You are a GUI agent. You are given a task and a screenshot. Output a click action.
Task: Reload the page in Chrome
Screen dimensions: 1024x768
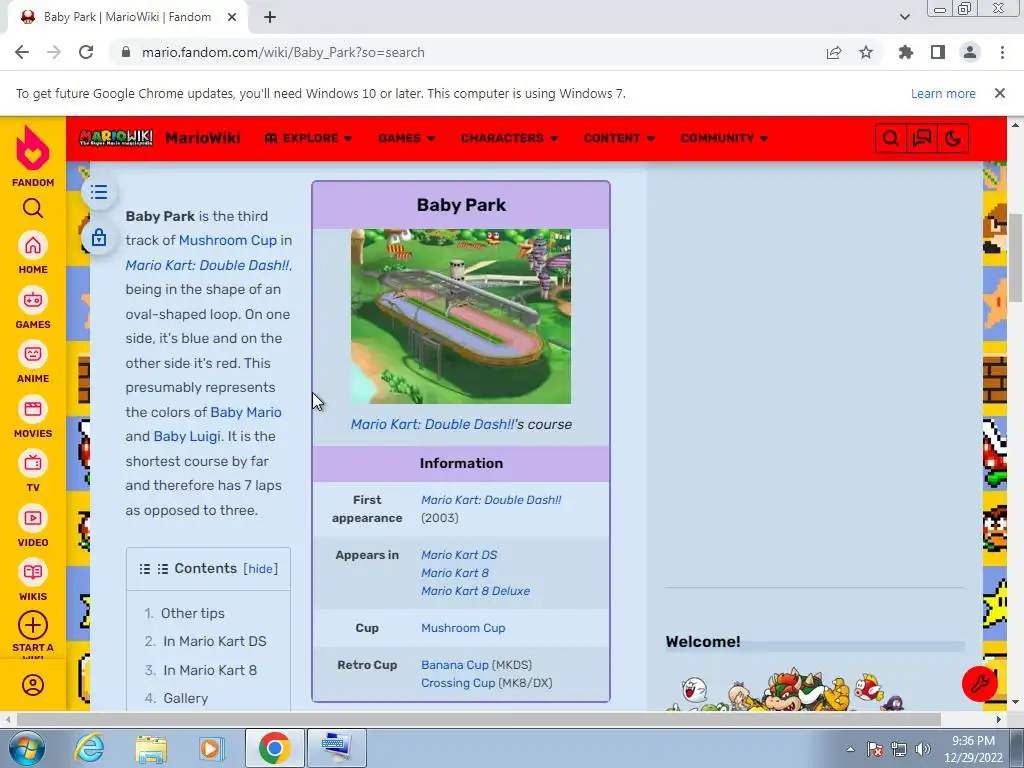pos(86,52)
